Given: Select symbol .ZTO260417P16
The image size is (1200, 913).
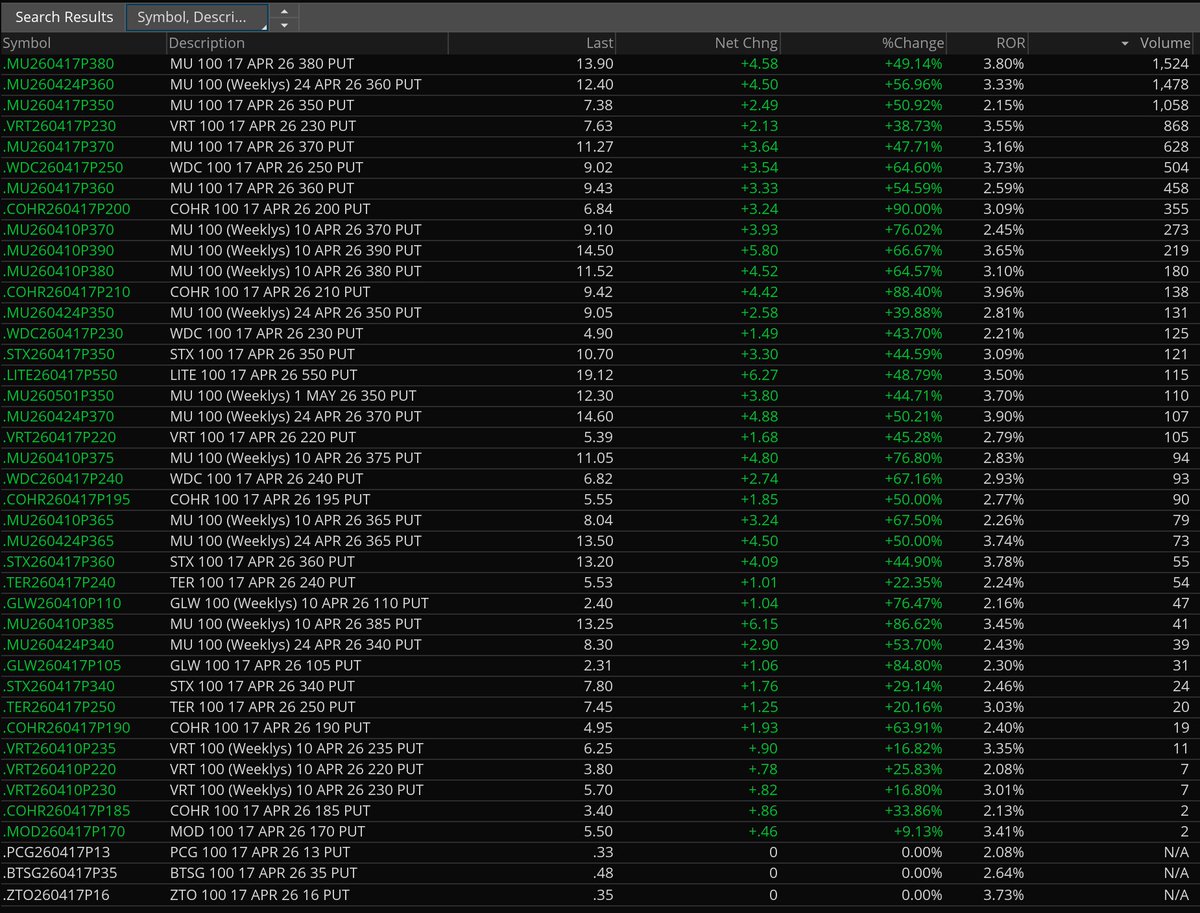Looking at the screenshot, I should pos(56,894).
